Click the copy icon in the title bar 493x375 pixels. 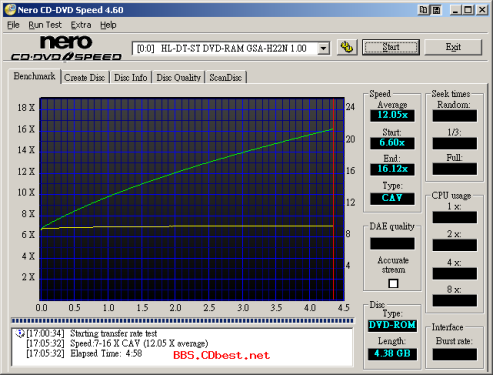(423, 10)
